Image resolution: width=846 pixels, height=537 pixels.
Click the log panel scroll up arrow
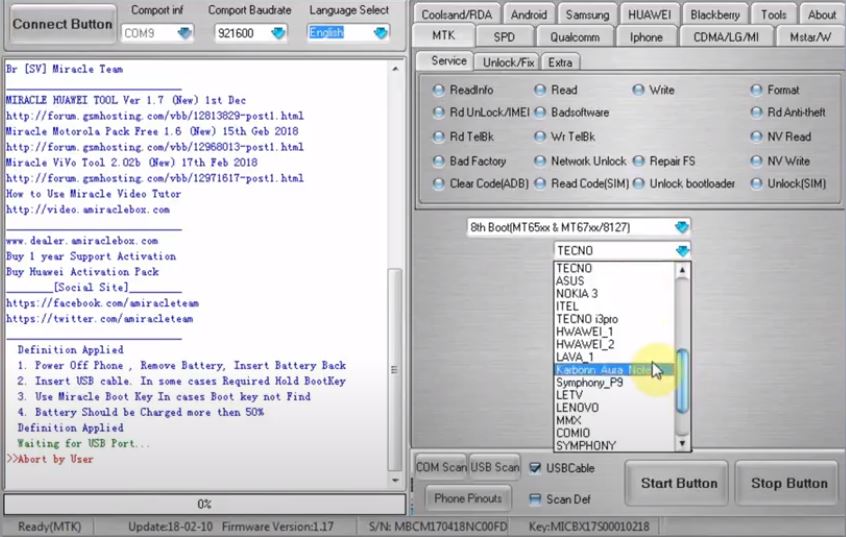tap(395, 70)
